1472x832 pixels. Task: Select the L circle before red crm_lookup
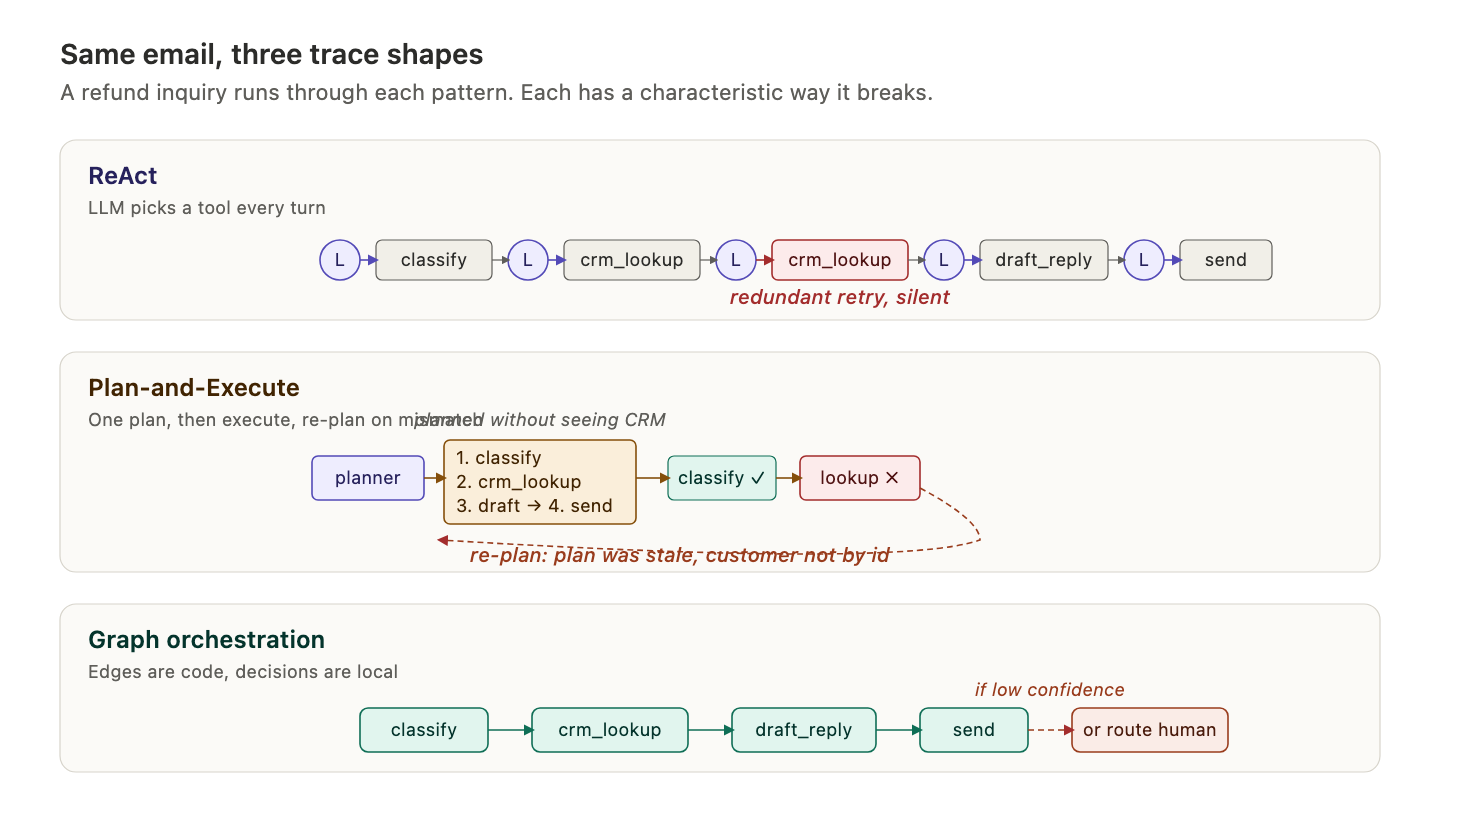pos(736,260)
